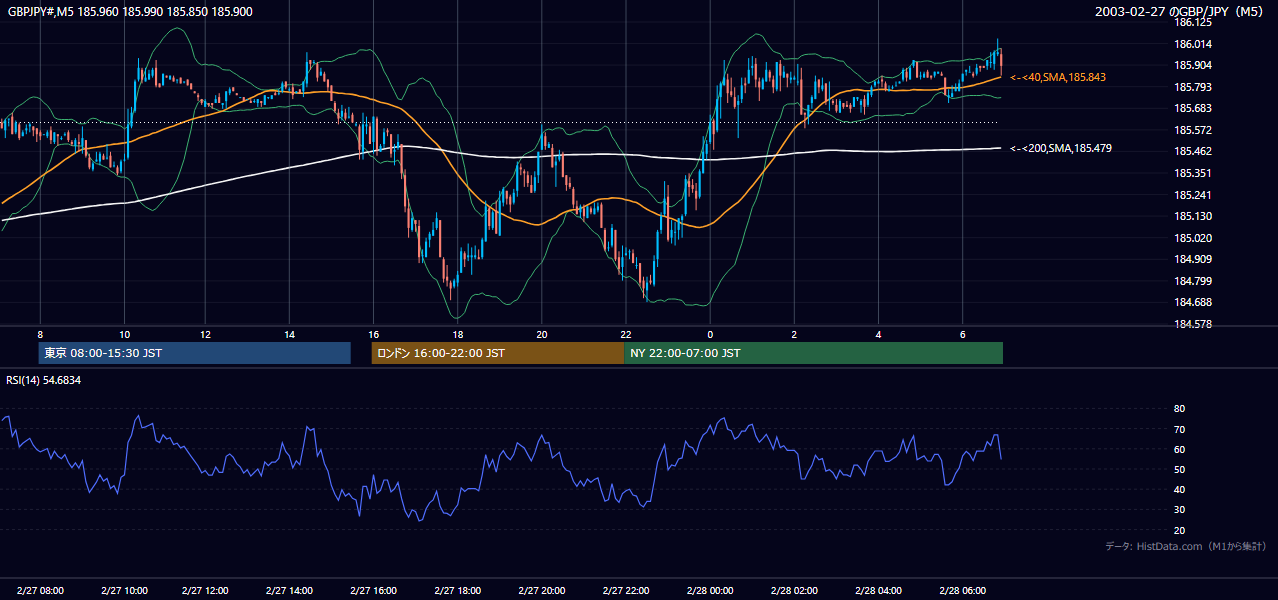Click hour tick 22 under price chart
The image size is (1278, 600).
click(625, 334)
